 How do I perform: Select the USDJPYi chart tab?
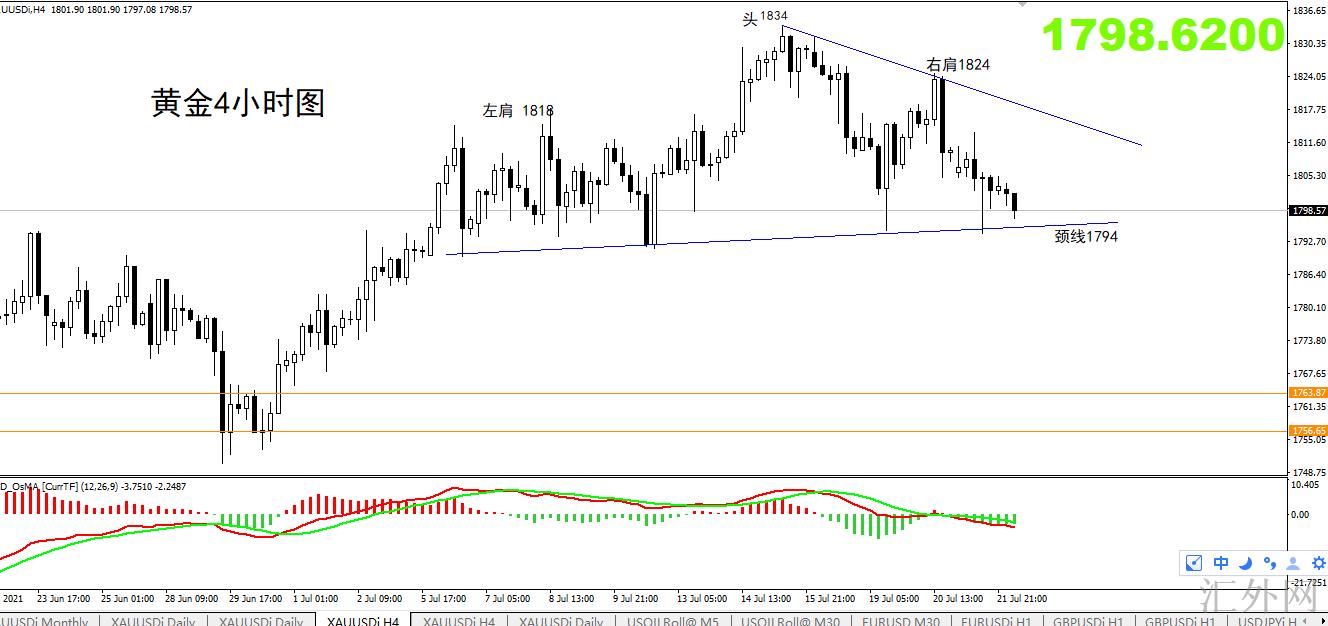pos(1270,620)
